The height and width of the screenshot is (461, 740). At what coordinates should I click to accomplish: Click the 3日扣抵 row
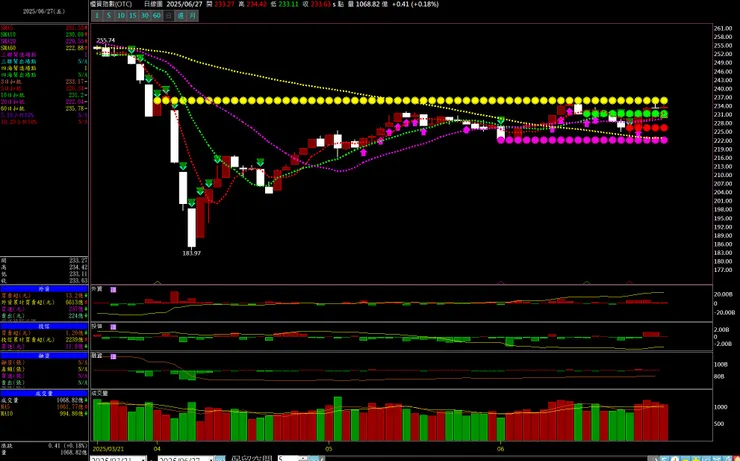[x=44, y=82]
